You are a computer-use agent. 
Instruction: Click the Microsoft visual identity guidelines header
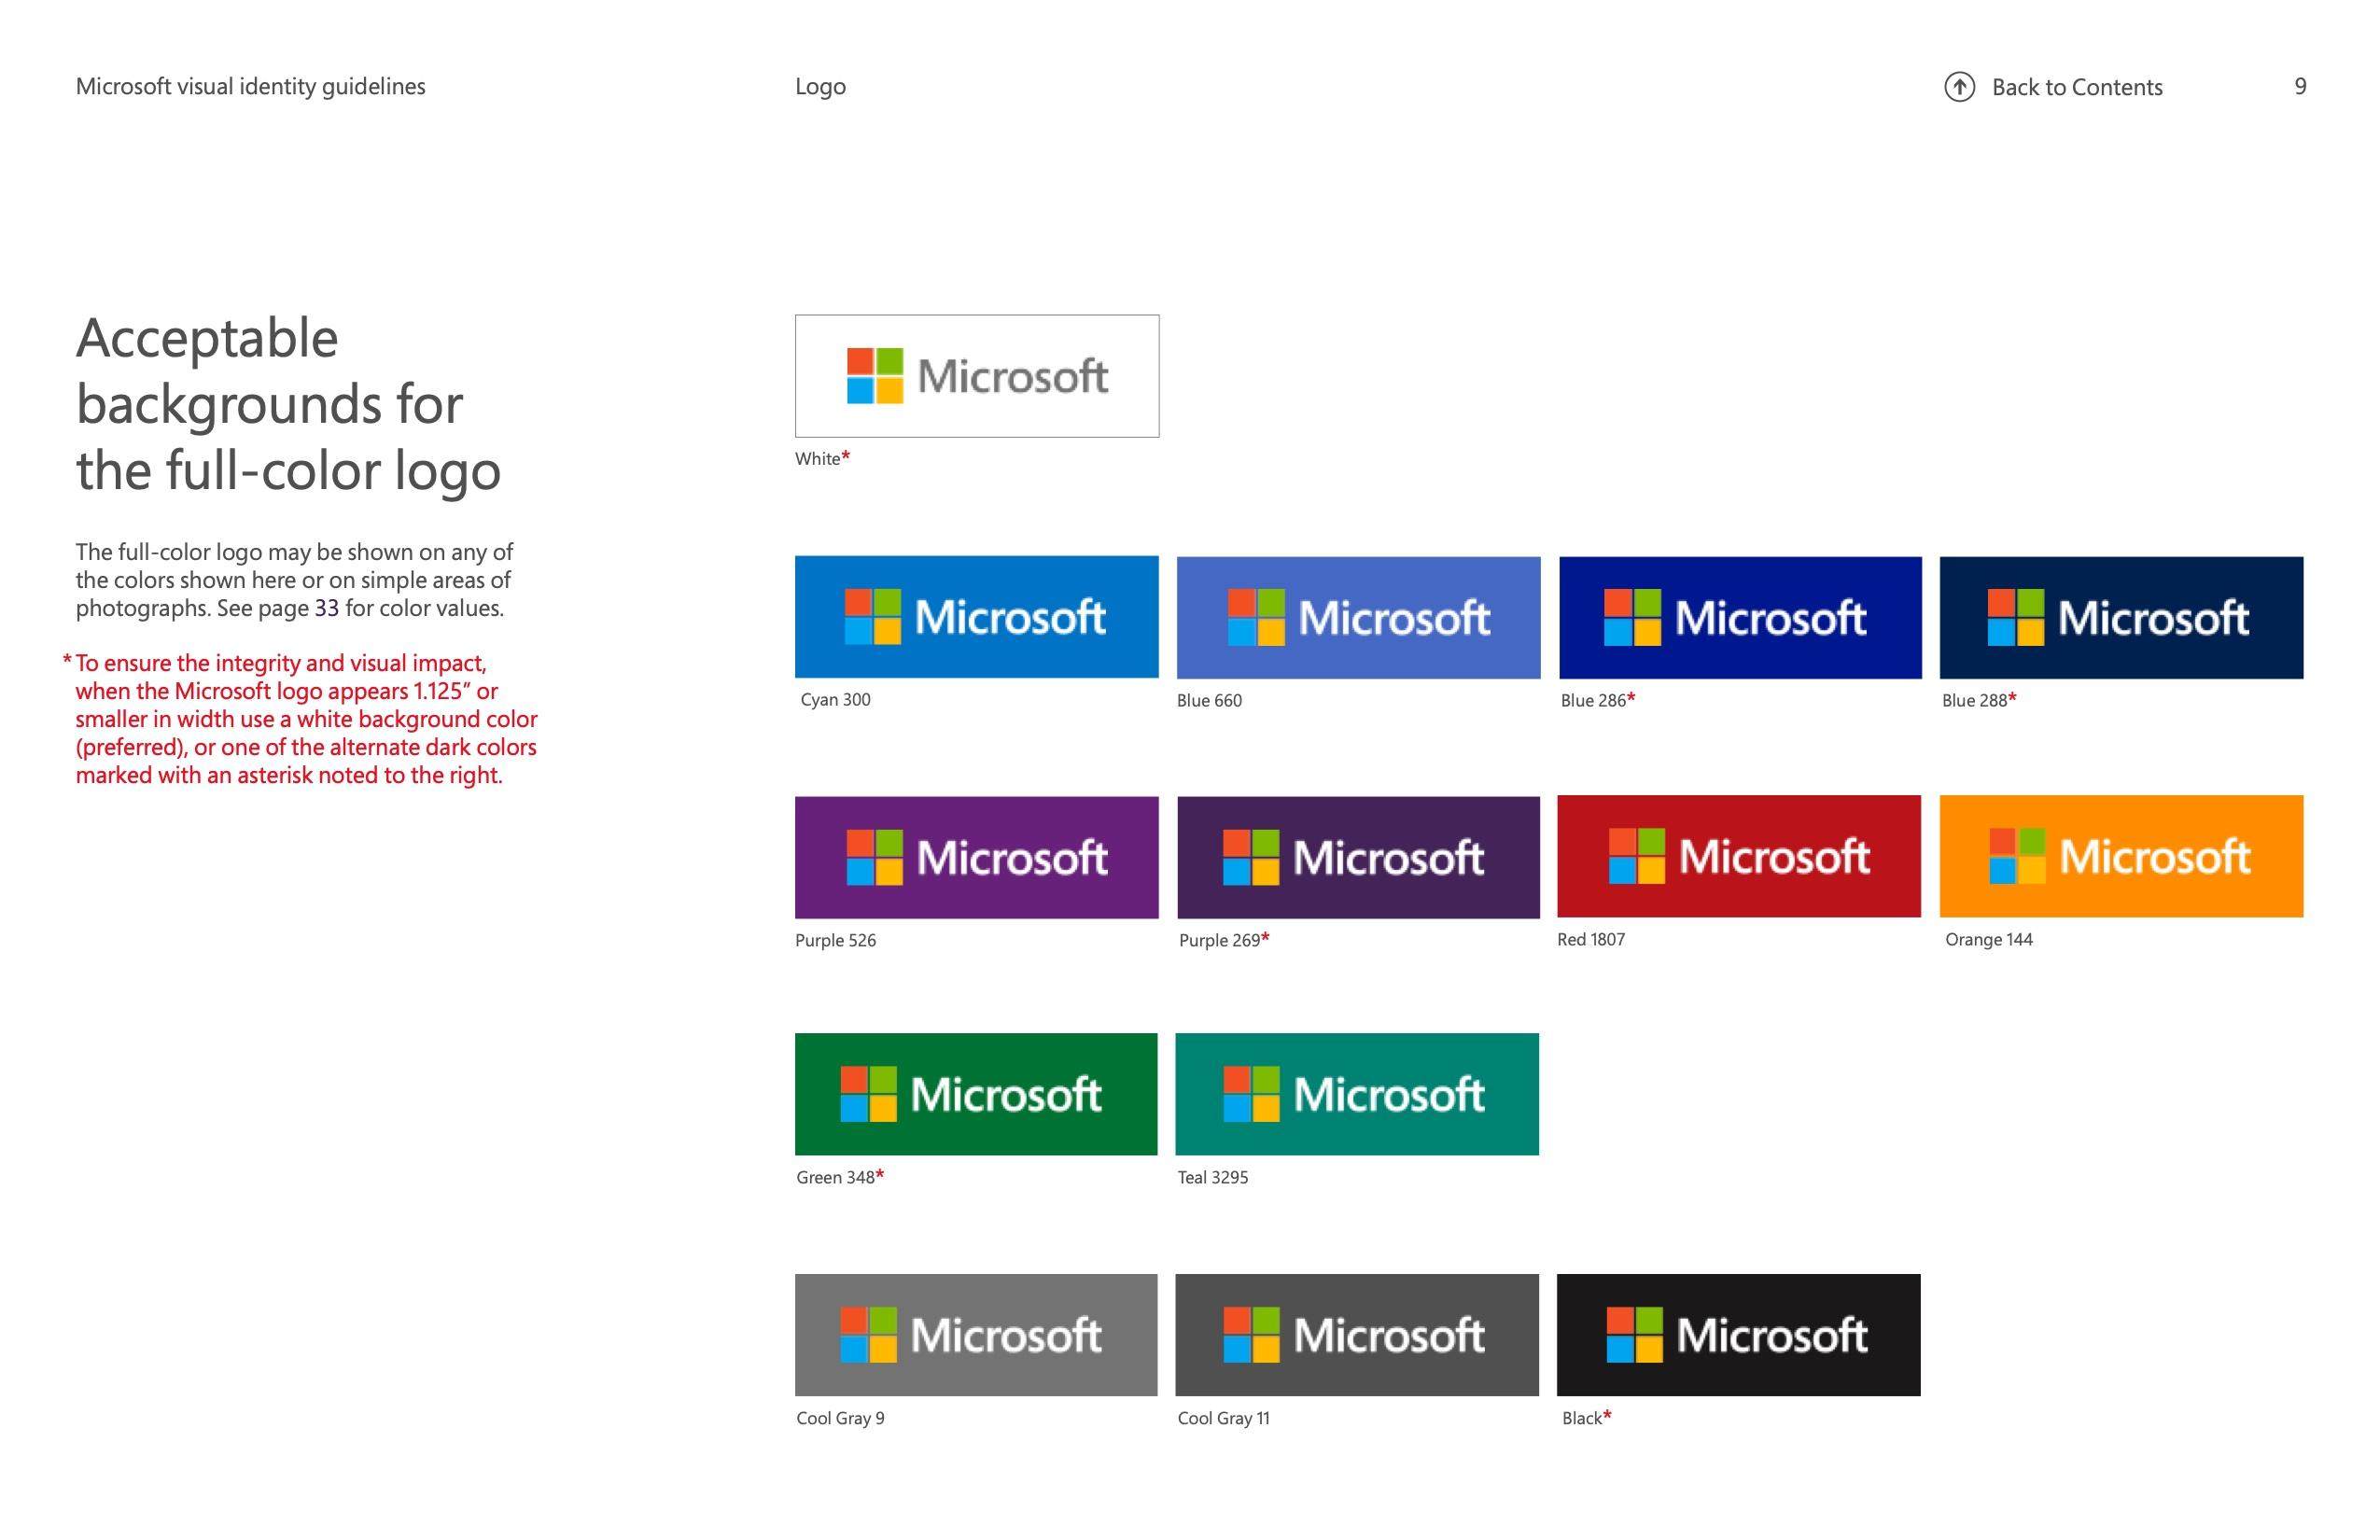pyautogui.click(x=251, y=87)
